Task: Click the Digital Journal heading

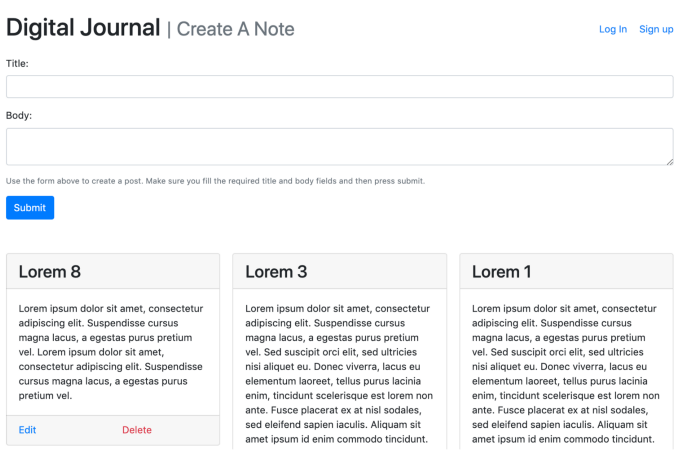Action: tap(83, 28)
